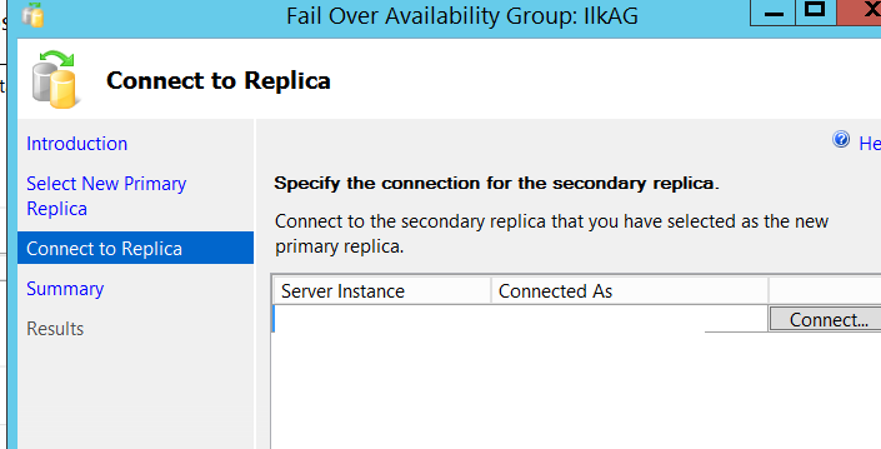Click the greyed Results step
This screenshot has width=881, height=449.
click(x=55, y=328)
